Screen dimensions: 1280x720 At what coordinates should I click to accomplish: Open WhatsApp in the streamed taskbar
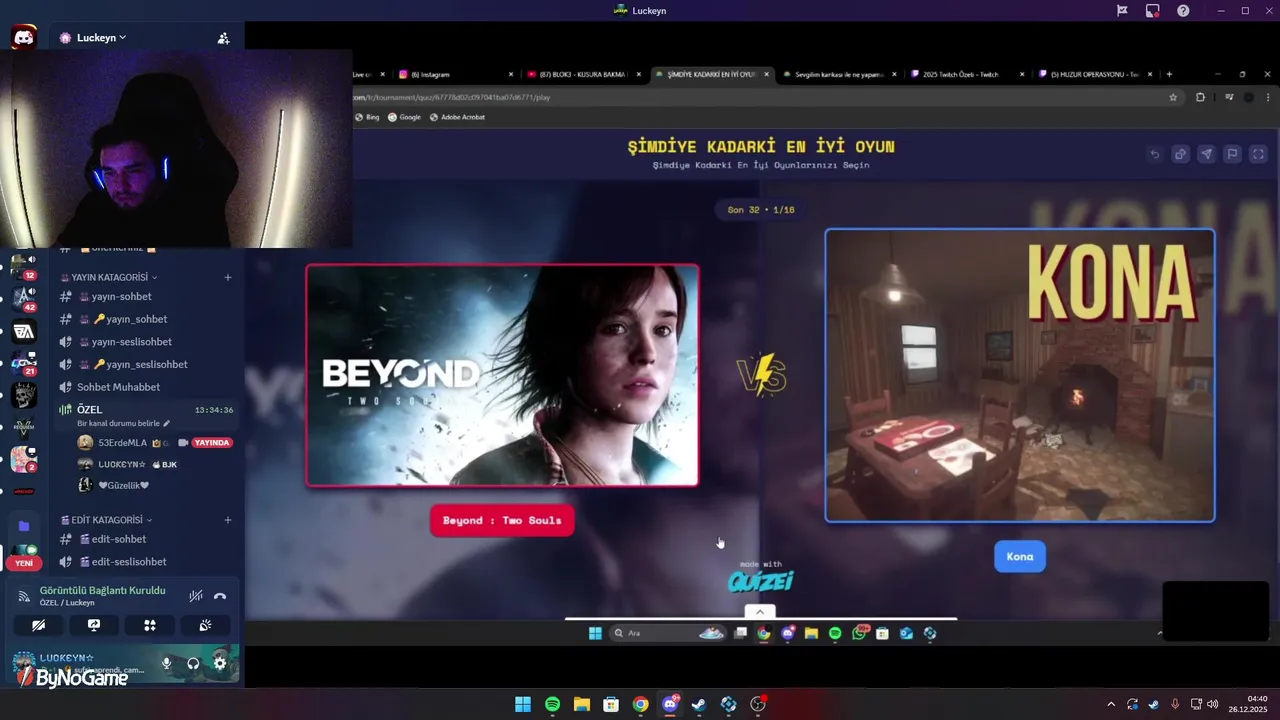(x=860, y=633)
